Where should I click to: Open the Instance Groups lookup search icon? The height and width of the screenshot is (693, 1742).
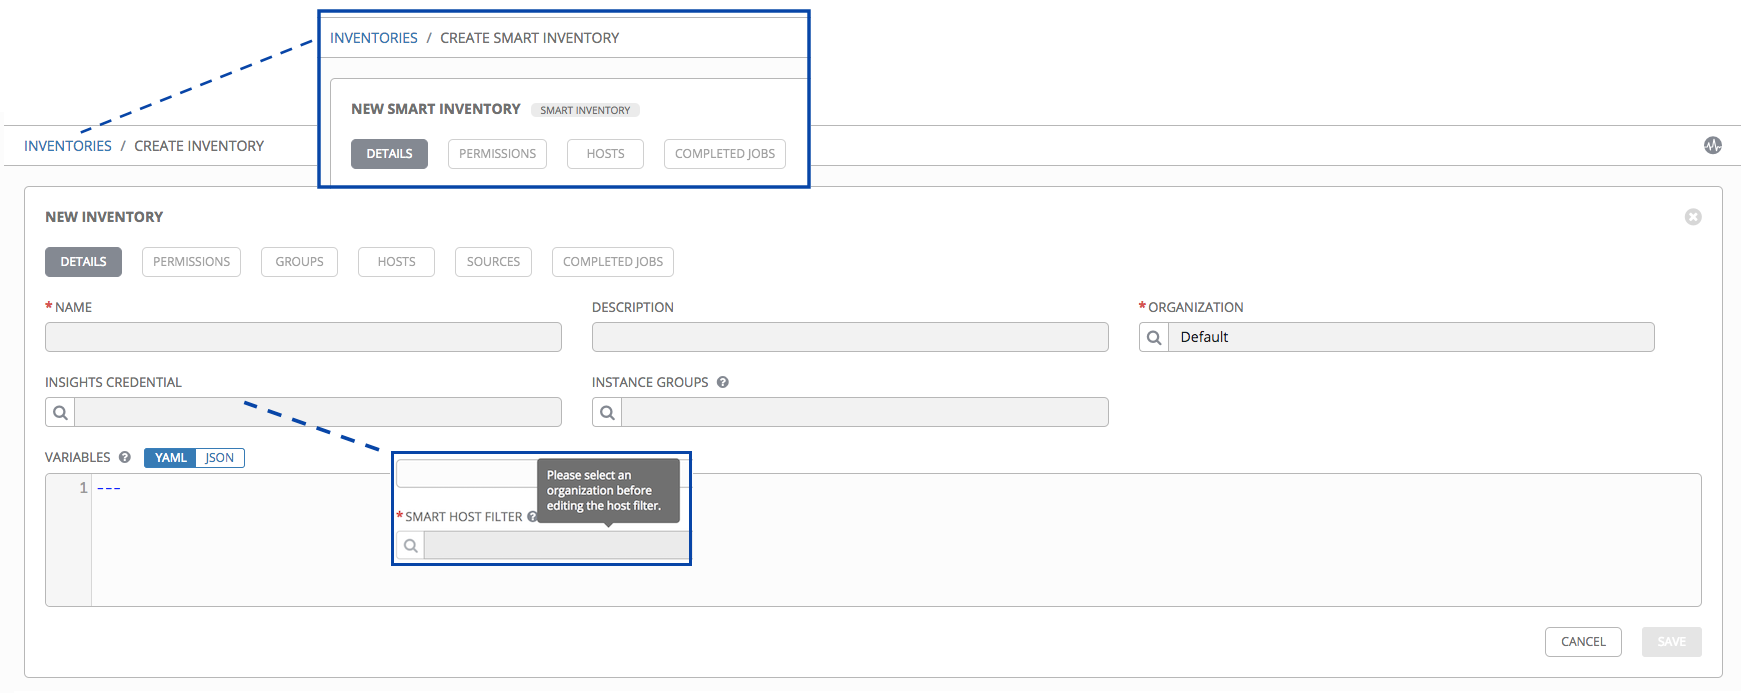point(607,412)
